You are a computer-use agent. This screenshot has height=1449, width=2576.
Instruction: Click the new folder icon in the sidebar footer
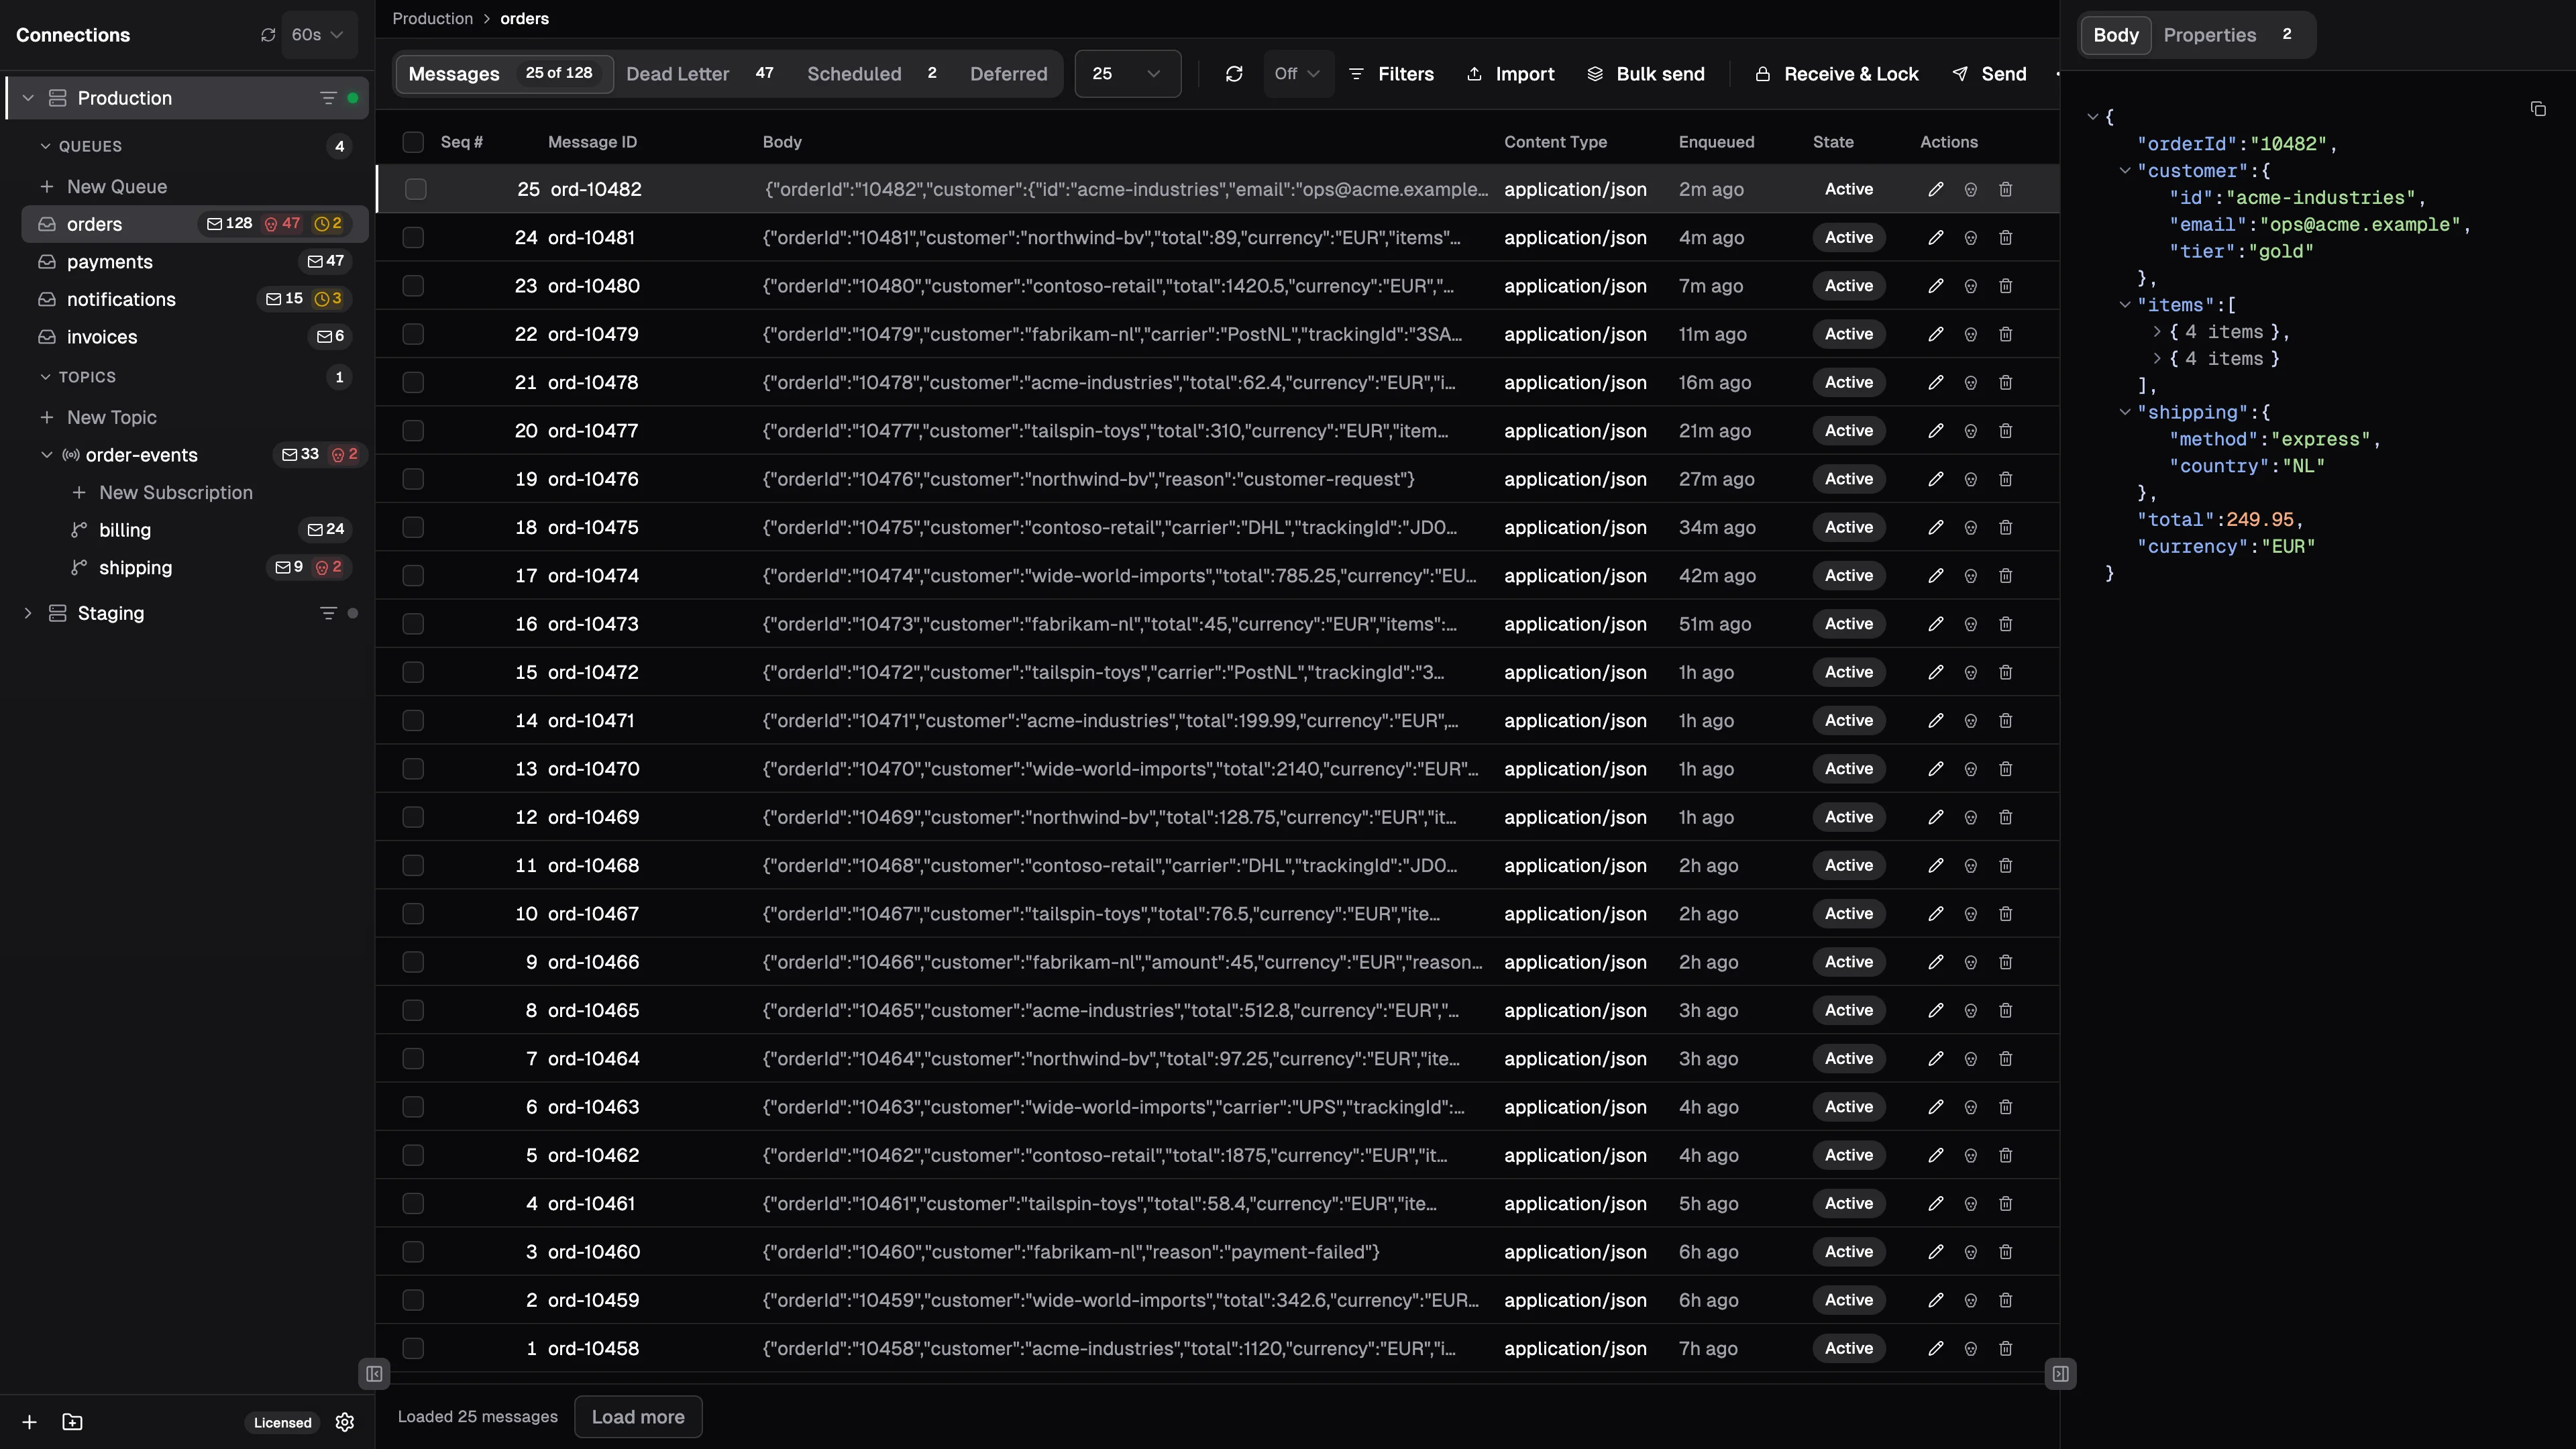72,1422
